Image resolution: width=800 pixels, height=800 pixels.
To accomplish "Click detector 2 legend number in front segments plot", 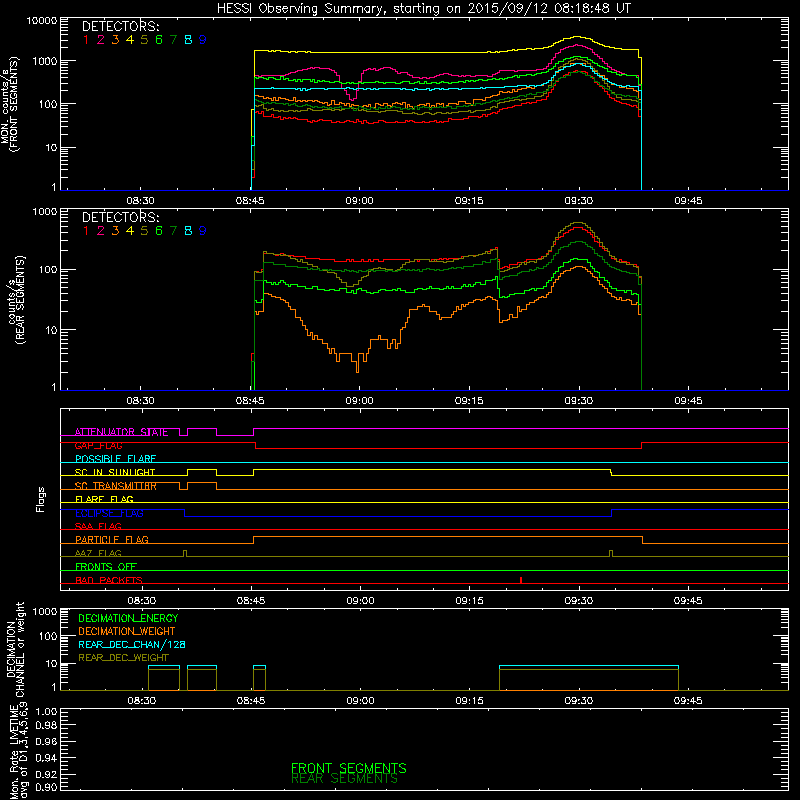I will point(101,40).
